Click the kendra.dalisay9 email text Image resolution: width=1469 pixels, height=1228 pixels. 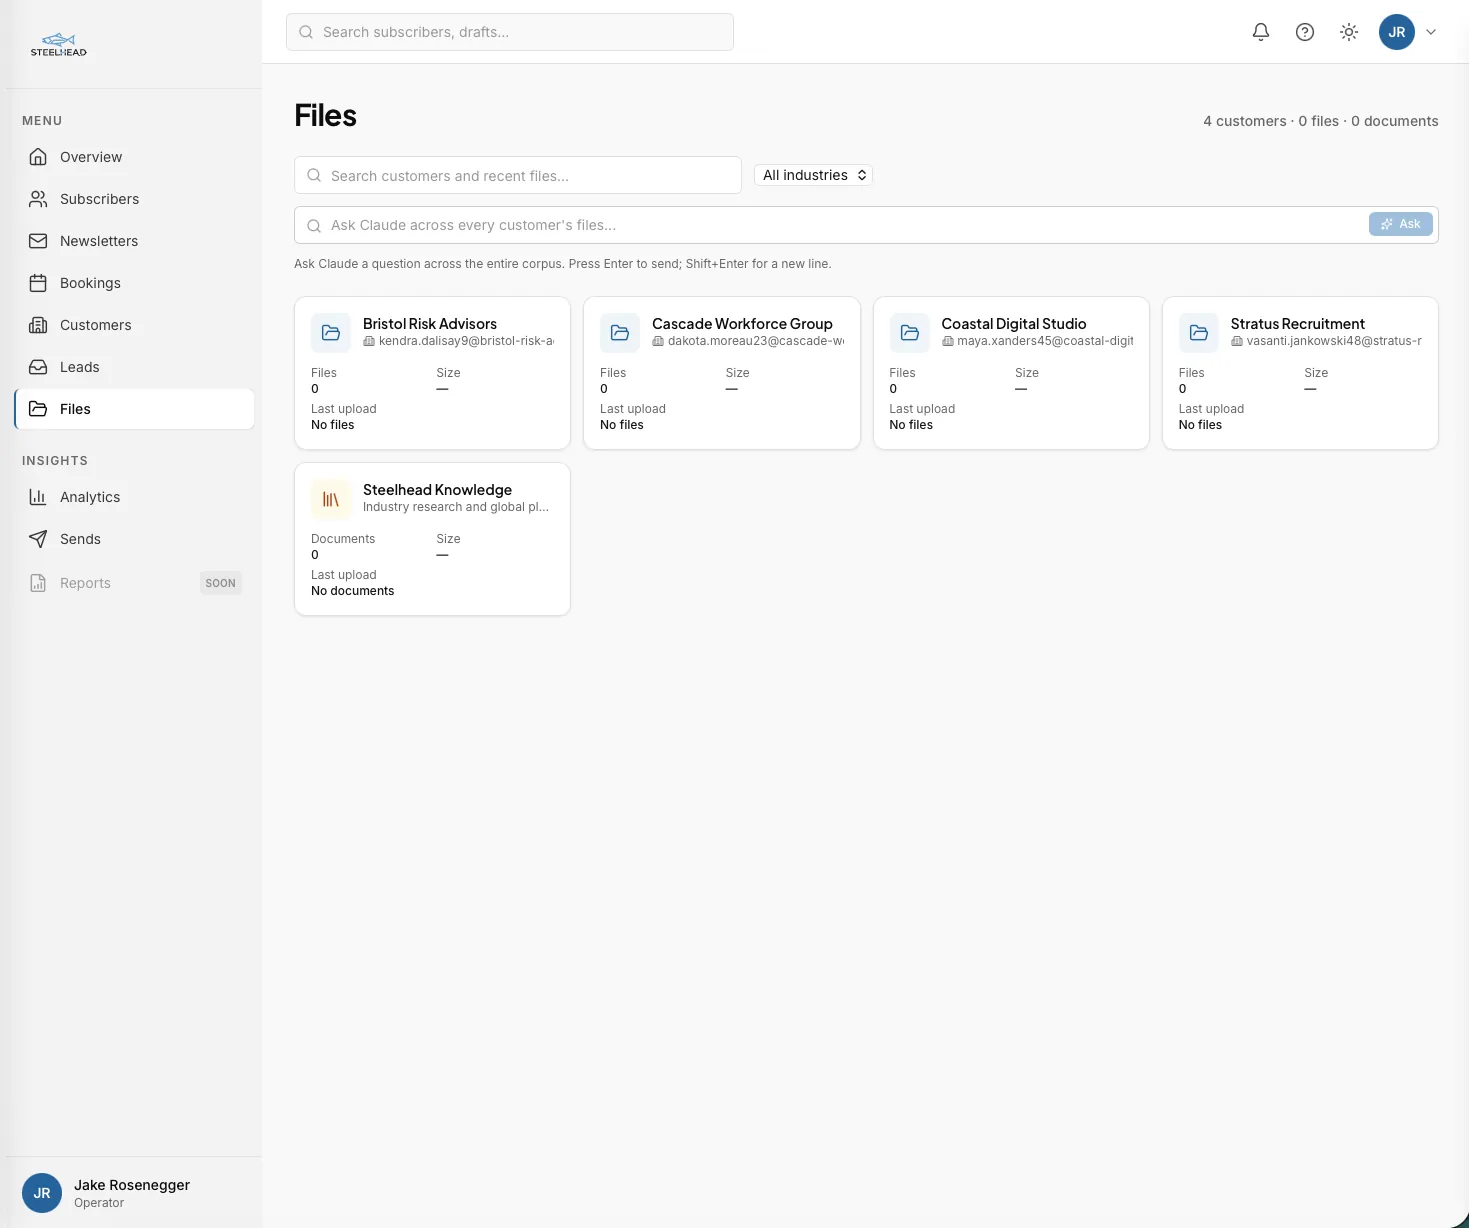click(x=466, y=341)
